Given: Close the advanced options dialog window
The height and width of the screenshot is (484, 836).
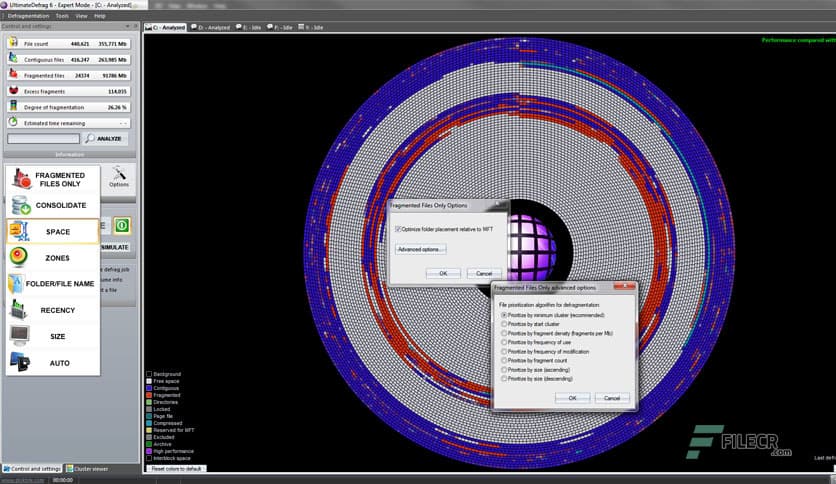Looking at the screenshot, I should coord(624,287).
